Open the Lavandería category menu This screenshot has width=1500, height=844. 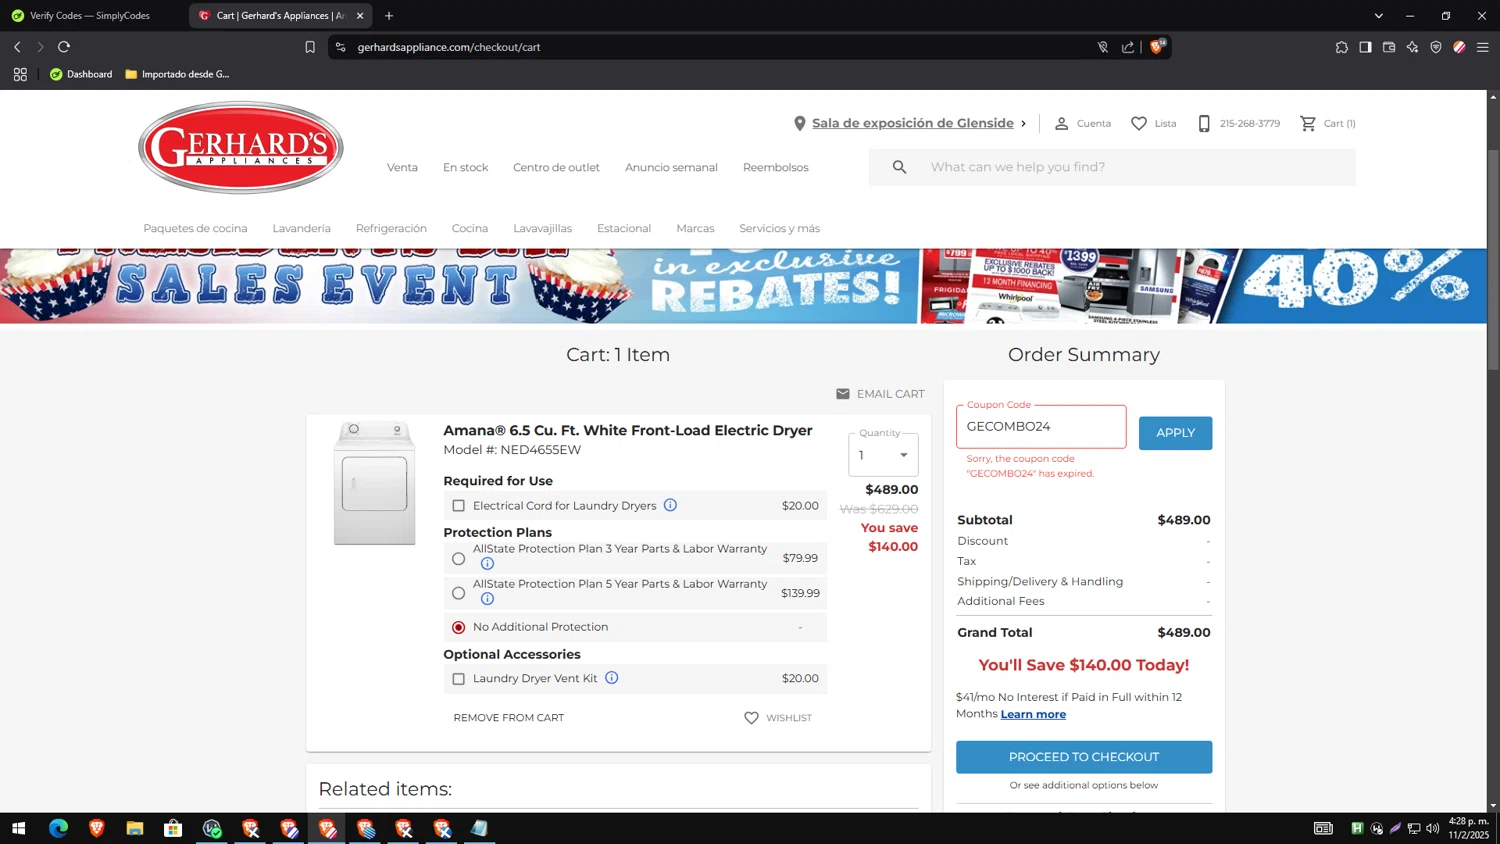[301, 228]
